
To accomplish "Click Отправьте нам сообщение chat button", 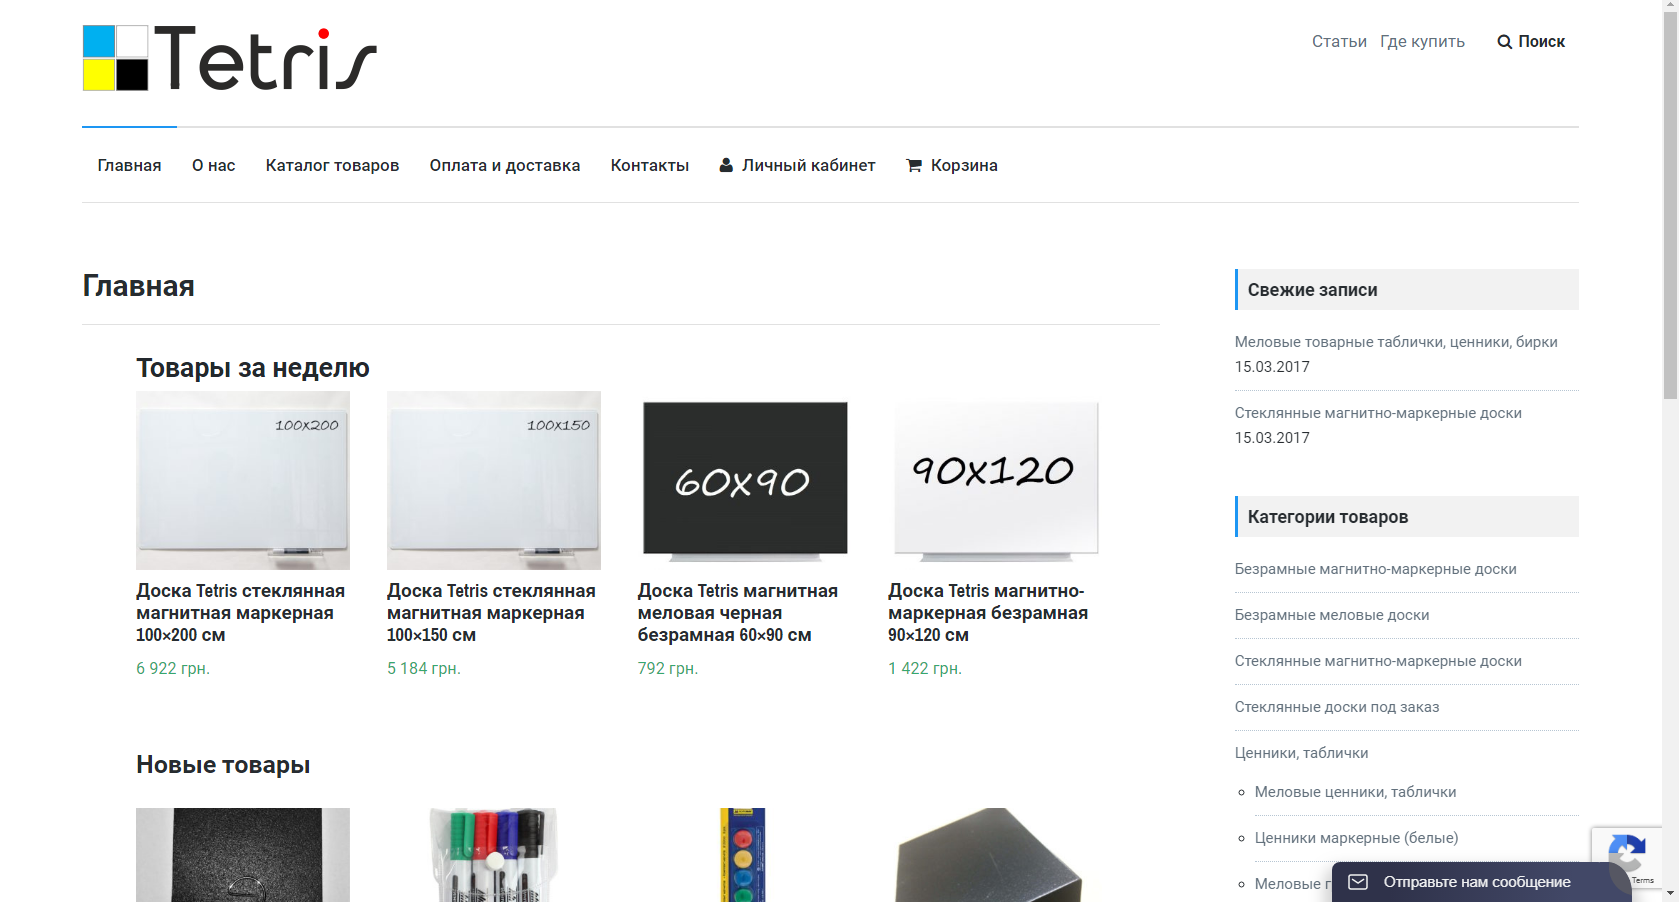I will pyautogui.click(x=1482, y=882).
